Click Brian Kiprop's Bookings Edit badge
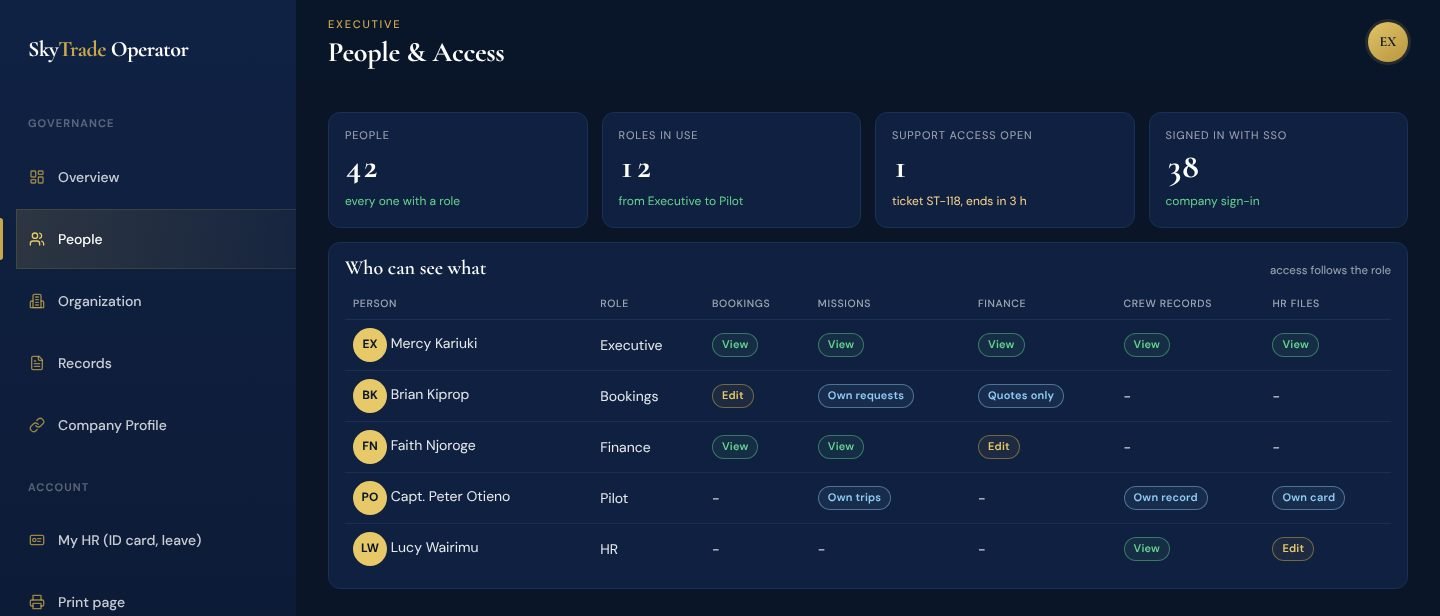This screenshot has width=1440, height=616. pos(733,395)
